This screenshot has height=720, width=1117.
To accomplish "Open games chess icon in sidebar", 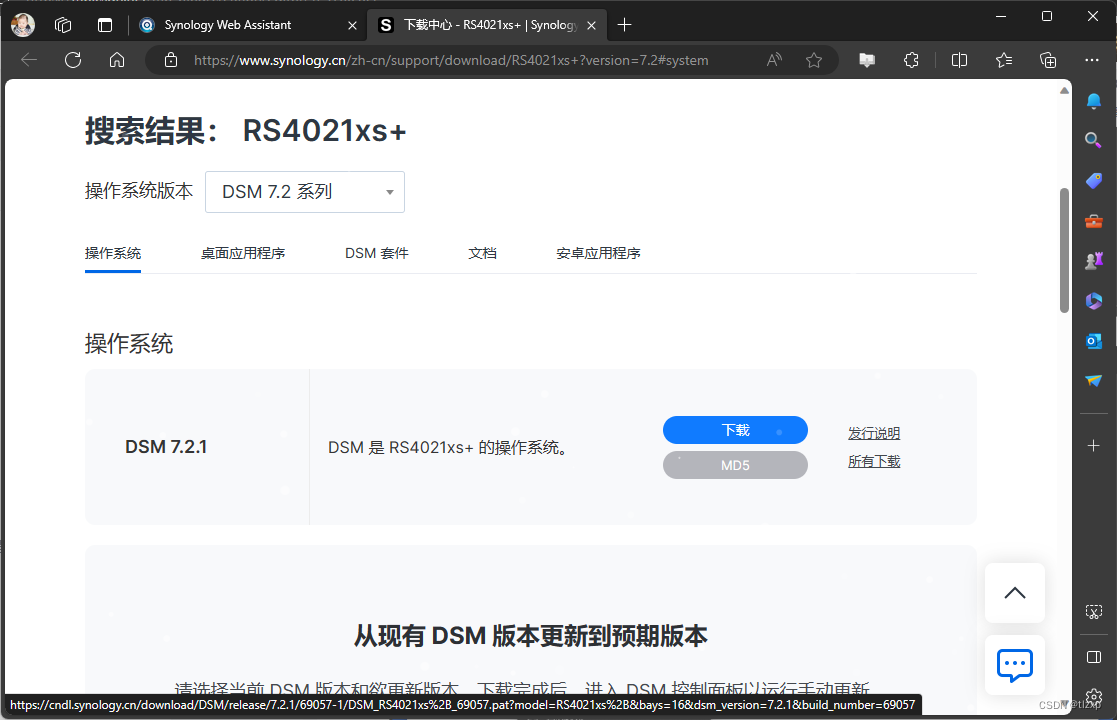I will click(1093, 261).
